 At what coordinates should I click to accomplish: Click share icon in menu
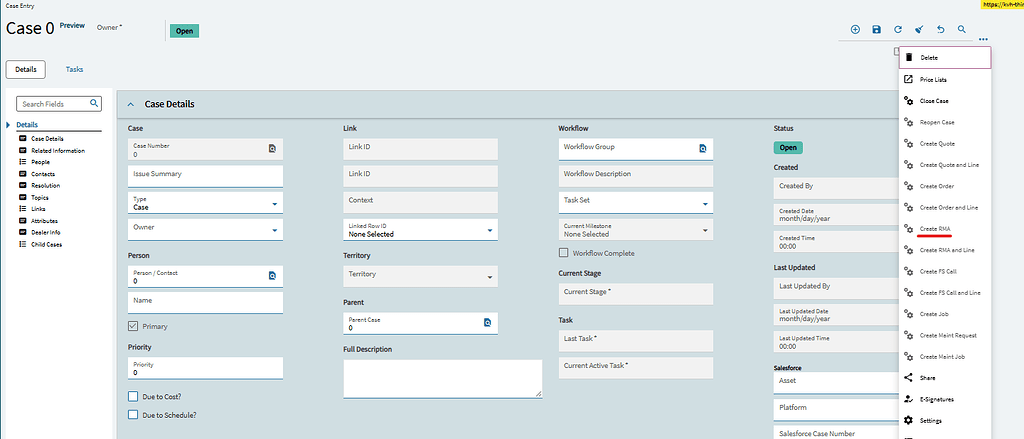(908, 378)
